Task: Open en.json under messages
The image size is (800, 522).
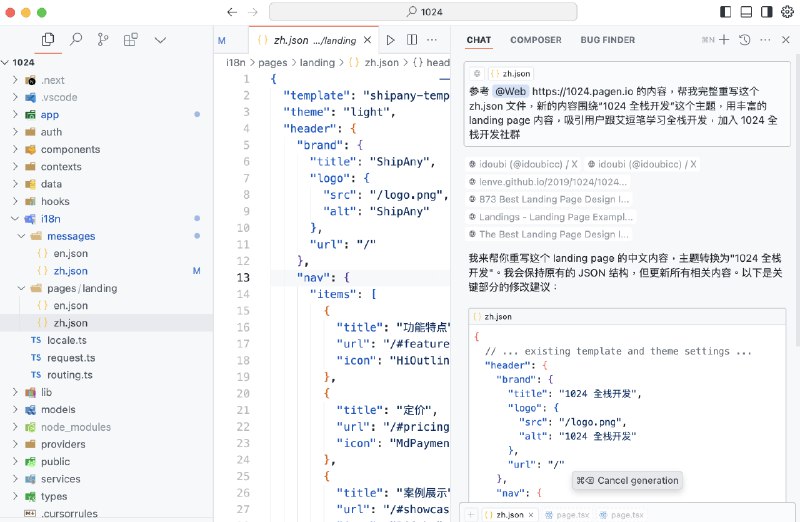Action: pos(70,253)
